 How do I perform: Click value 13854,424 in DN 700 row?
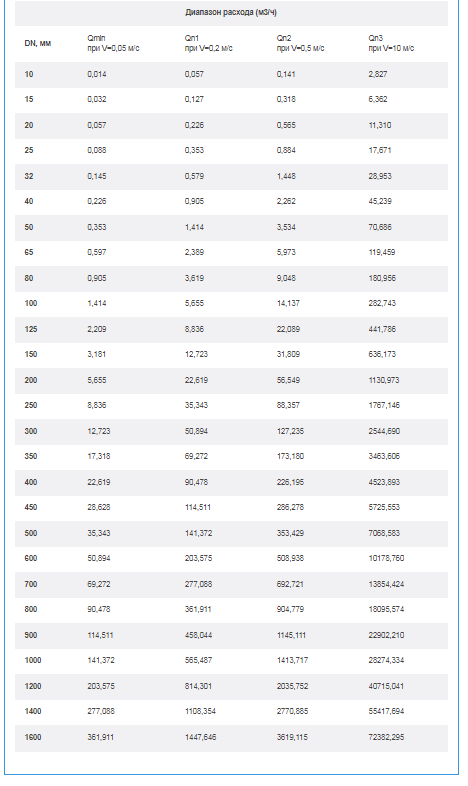tap(386, 584)
